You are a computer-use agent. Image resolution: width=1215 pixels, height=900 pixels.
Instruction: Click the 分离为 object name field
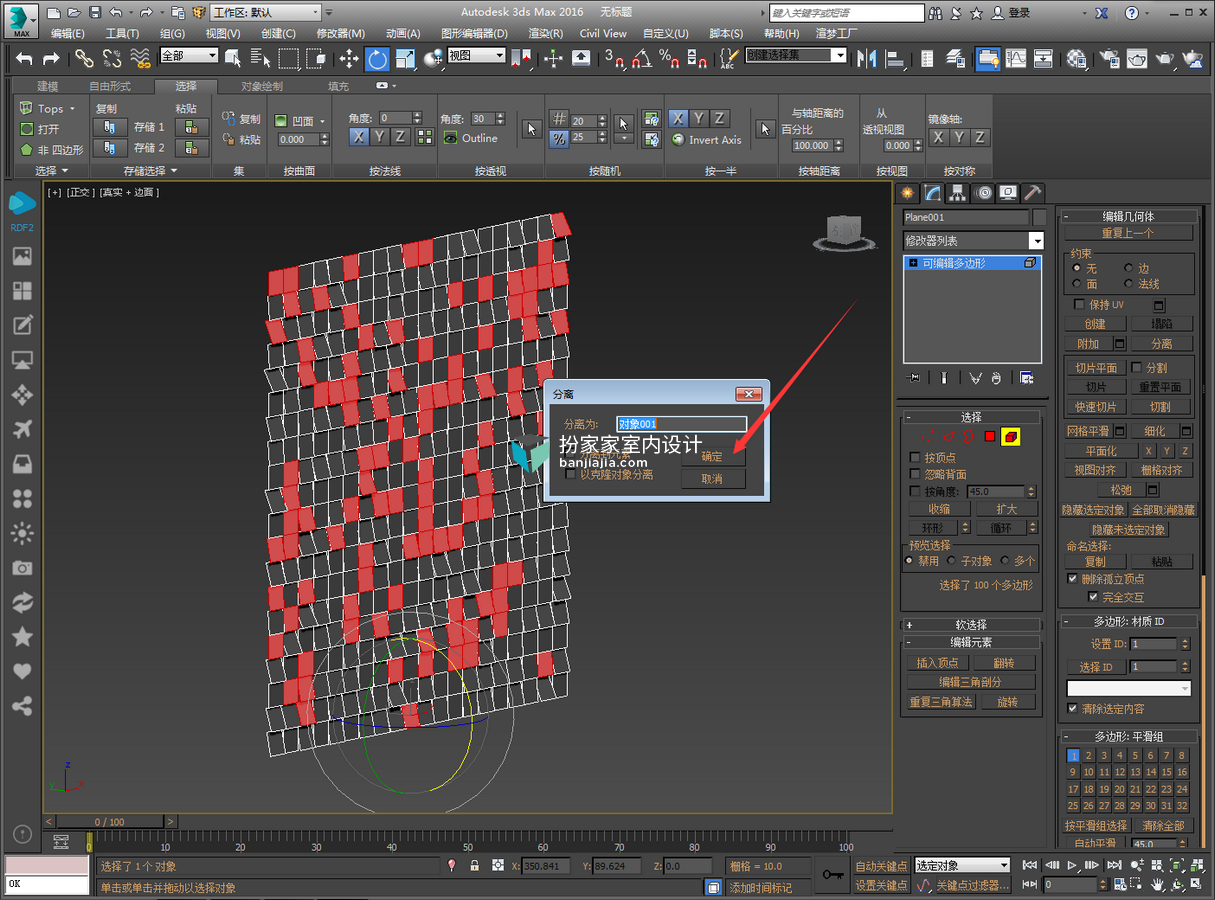(x=682, y=424)
